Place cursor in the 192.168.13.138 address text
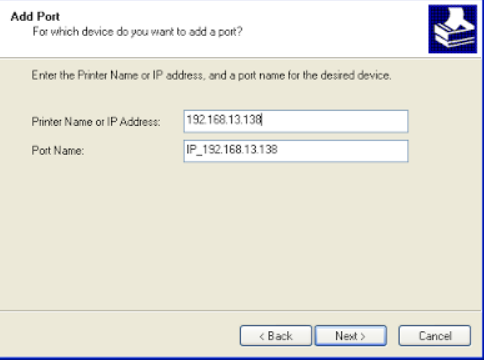The width and height of the screenshot is (484, 360). (224, 119)
